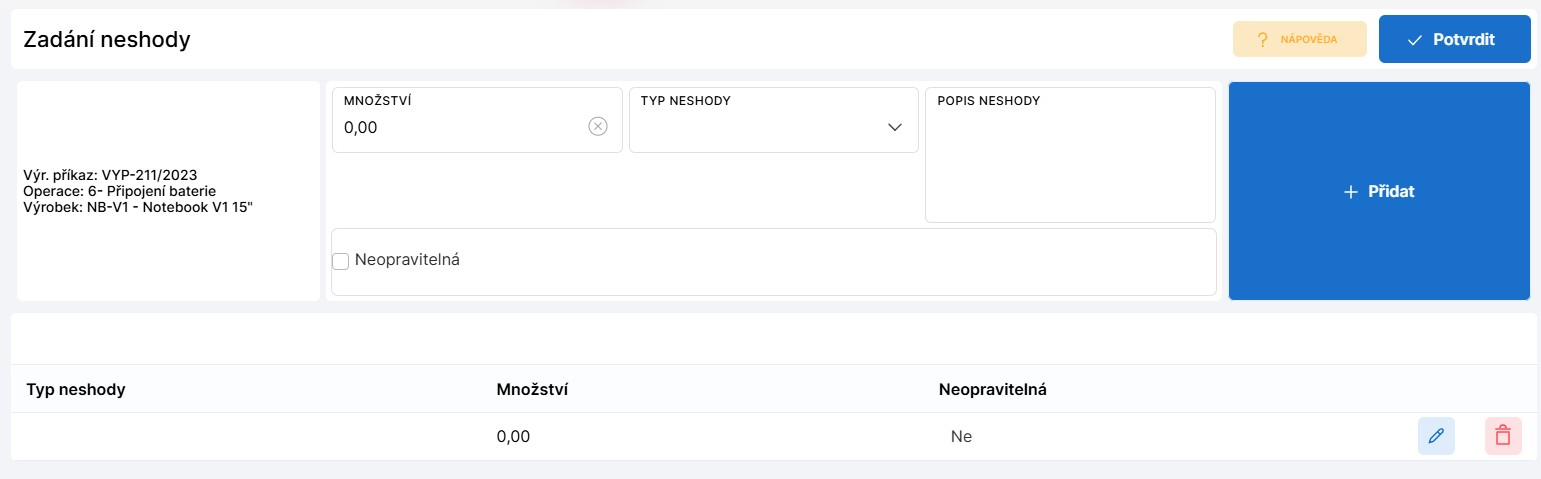Sort by the Typ neshody column header

tap(76, 389)
